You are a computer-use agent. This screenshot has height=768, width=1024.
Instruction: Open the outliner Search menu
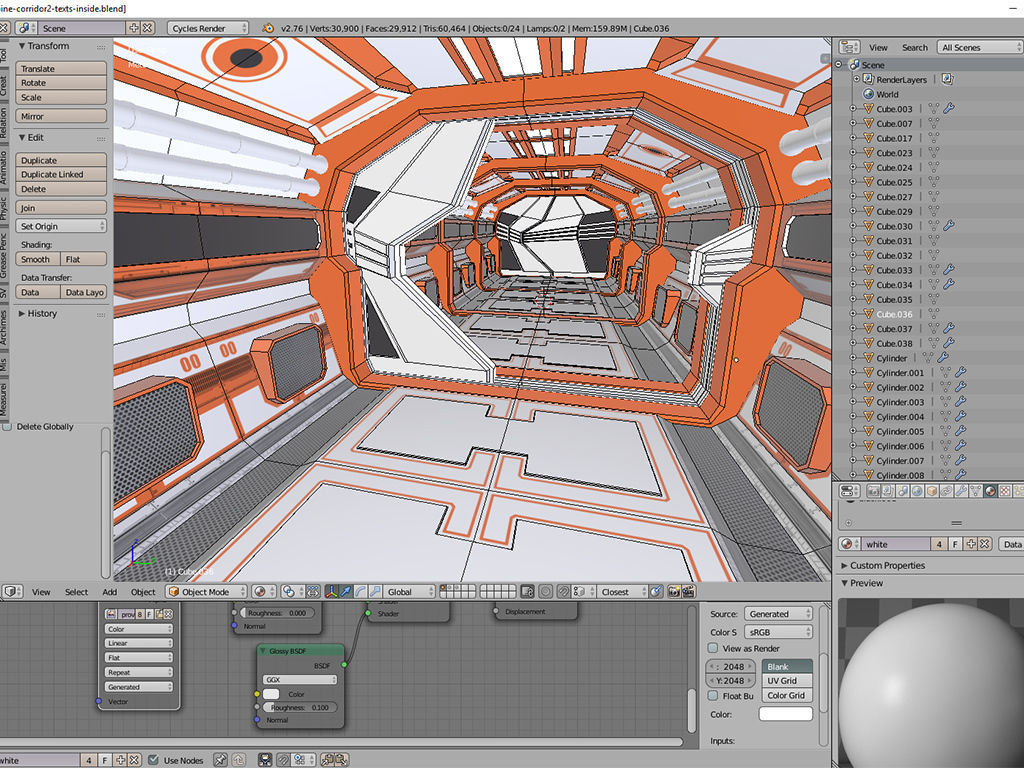pyautogui.click(x=914, y=47)
